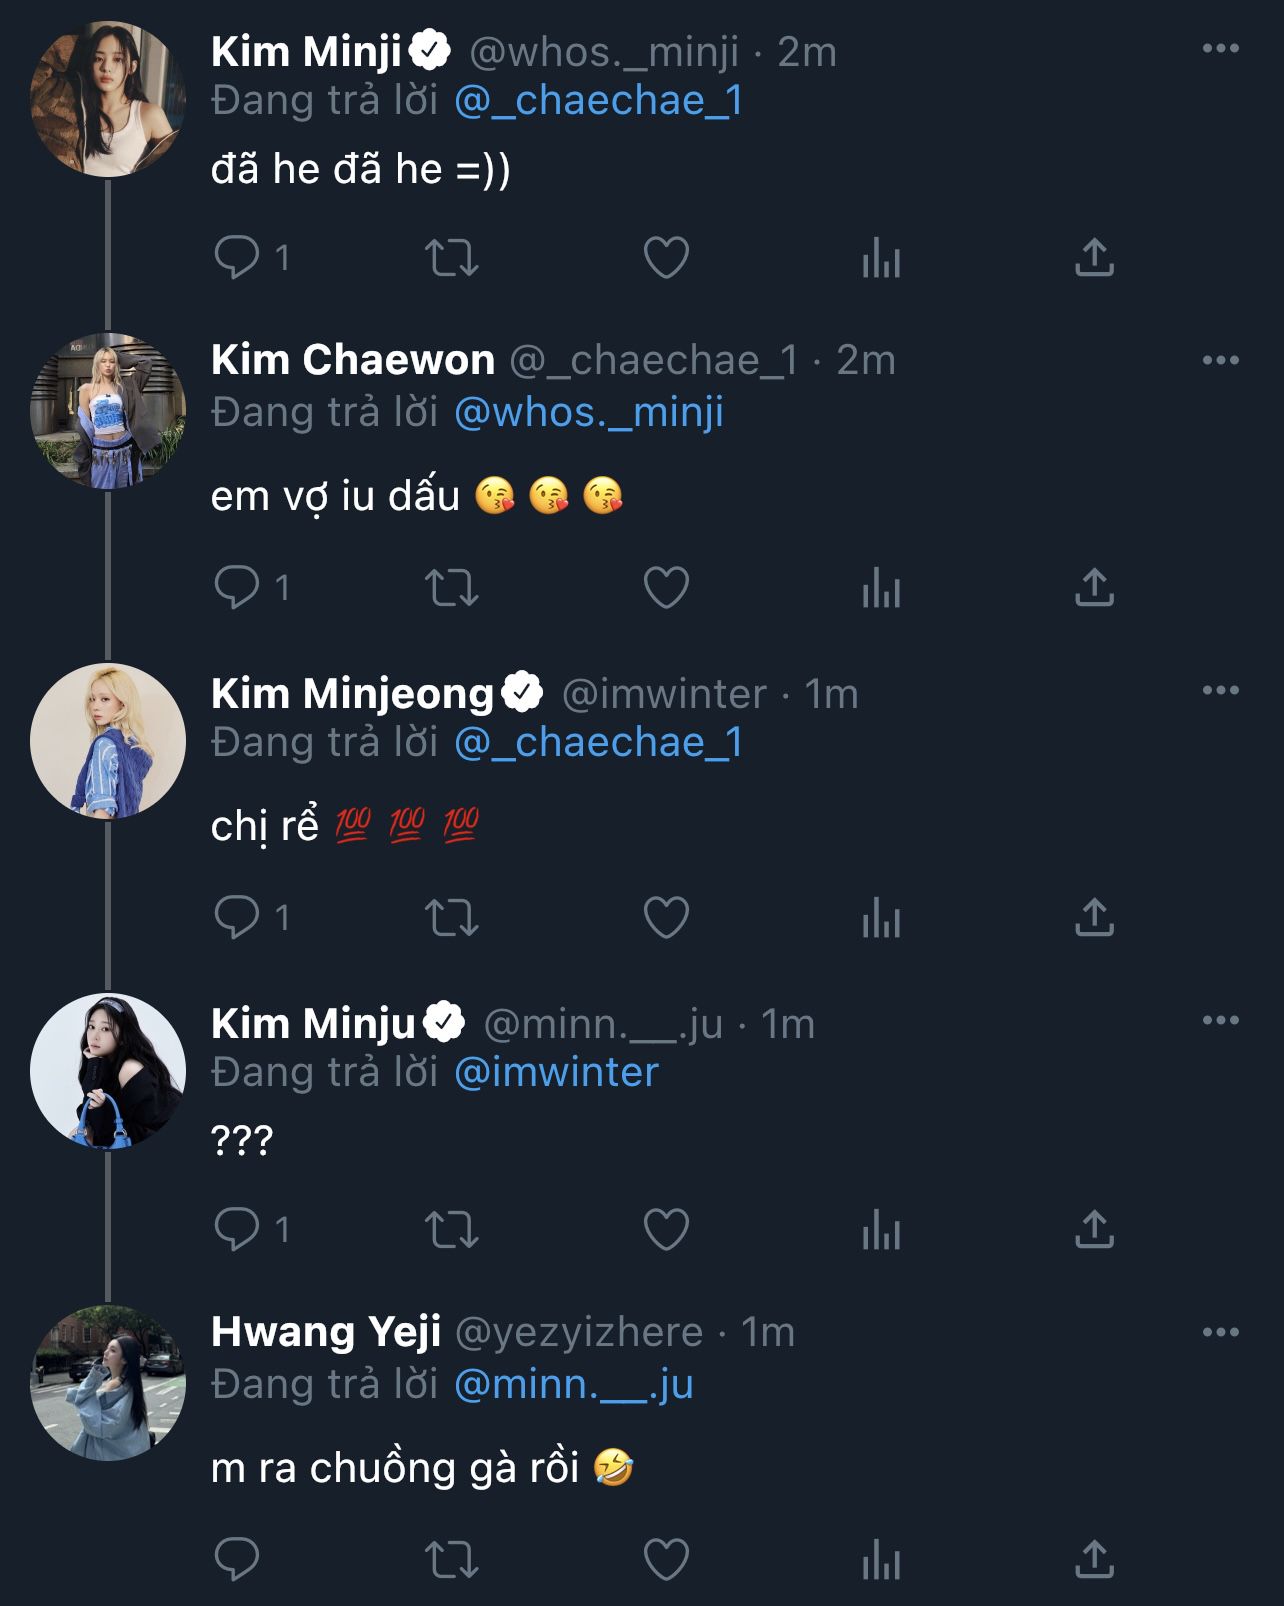The image size is (1284, 1606).
Task: Open more options for Kim Minji's tweet
Action: [x=1220, y=48]
